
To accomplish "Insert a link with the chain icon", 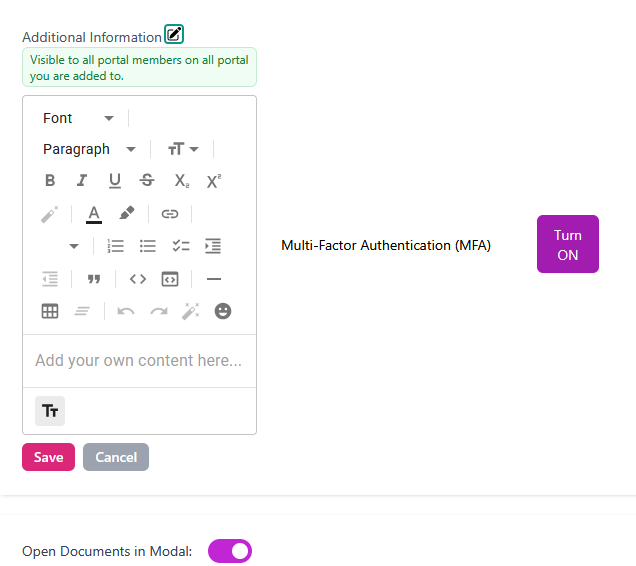I will [170, 214].
